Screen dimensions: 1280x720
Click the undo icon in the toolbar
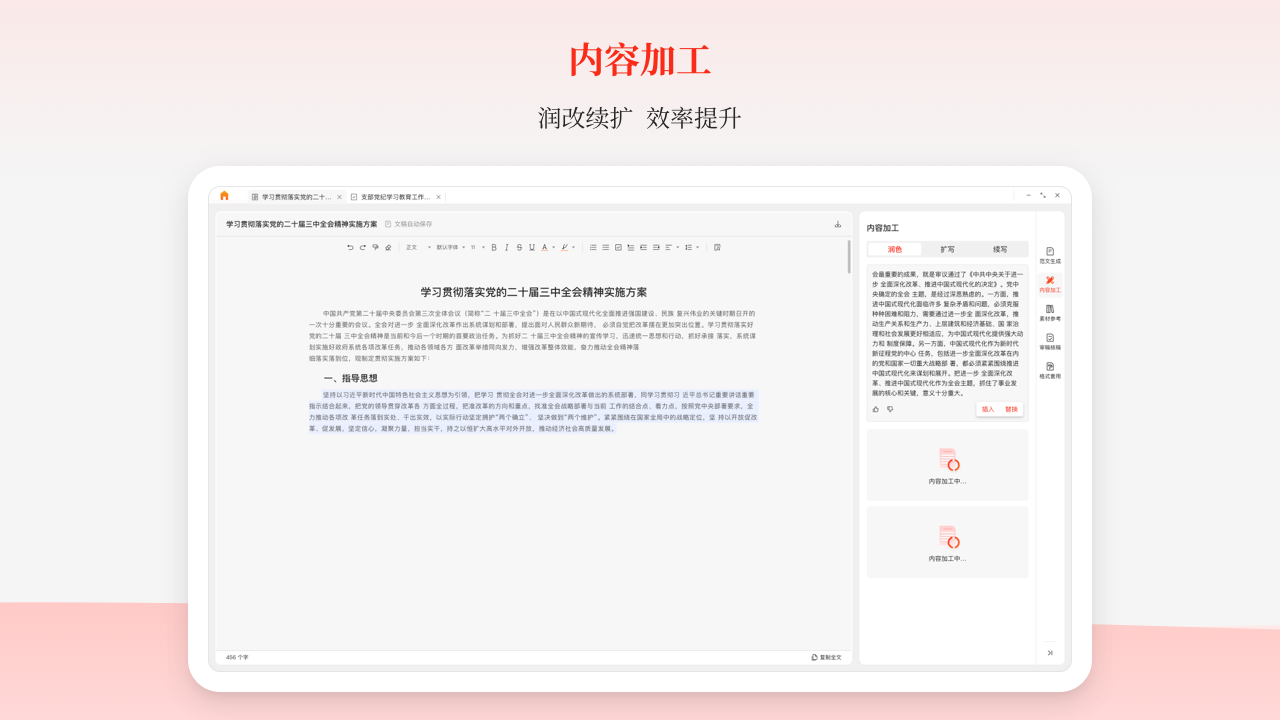(352, 247)
